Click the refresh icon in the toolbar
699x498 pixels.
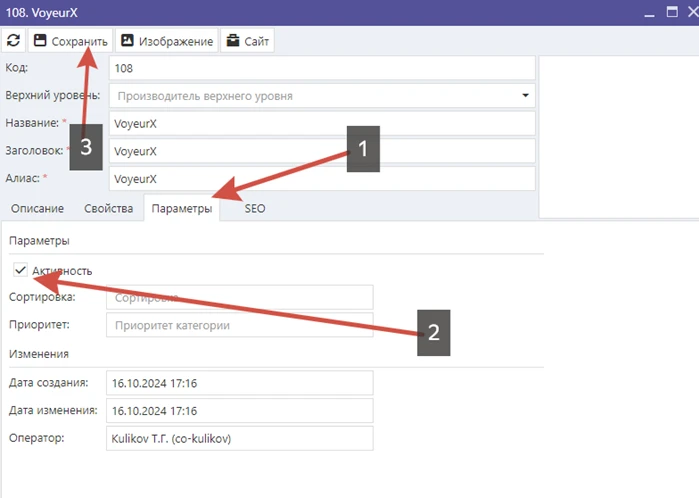coord(13,41)
